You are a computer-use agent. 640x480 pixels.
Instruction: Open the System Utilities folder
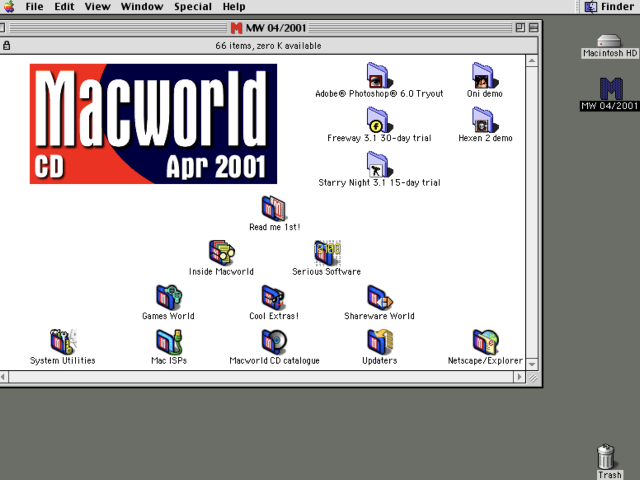click(x=63, y=342)
